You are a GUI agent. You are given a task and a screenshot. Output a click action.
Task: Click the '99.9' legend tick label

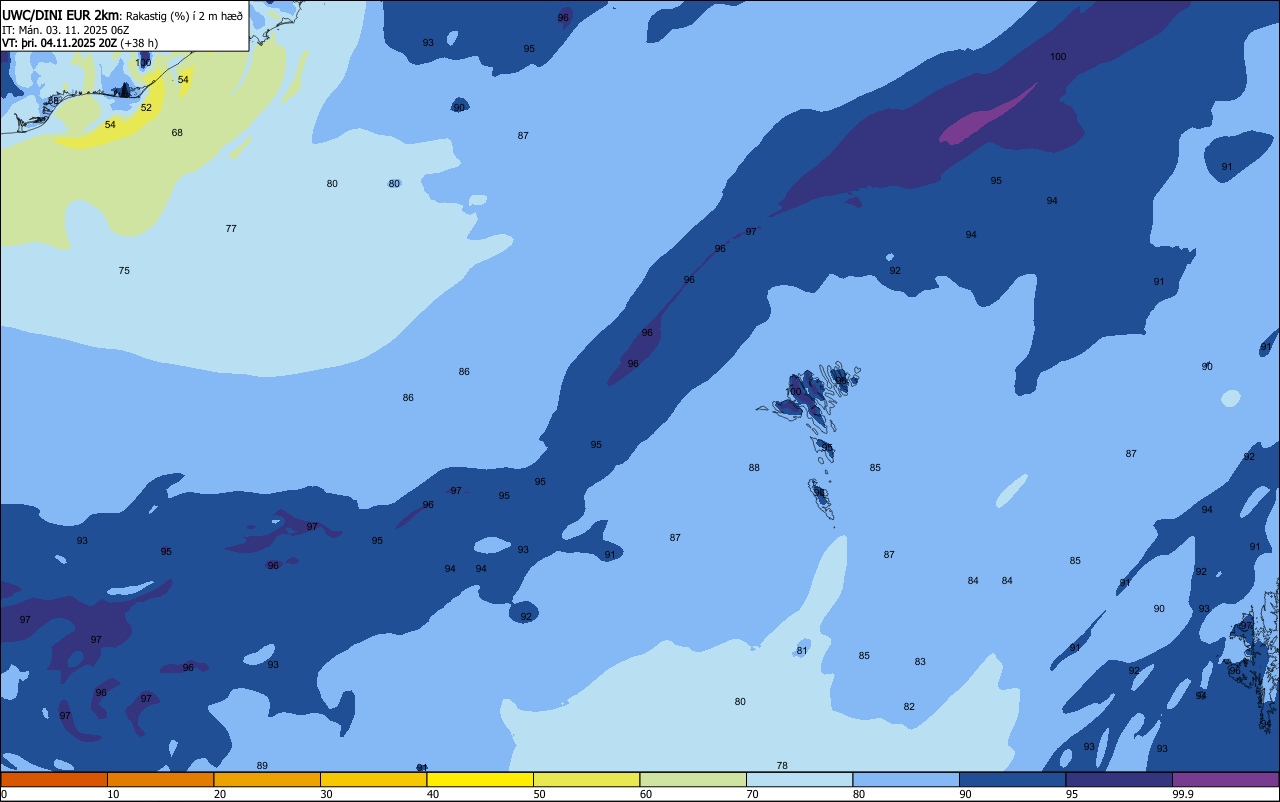(x=1183, y=794)
